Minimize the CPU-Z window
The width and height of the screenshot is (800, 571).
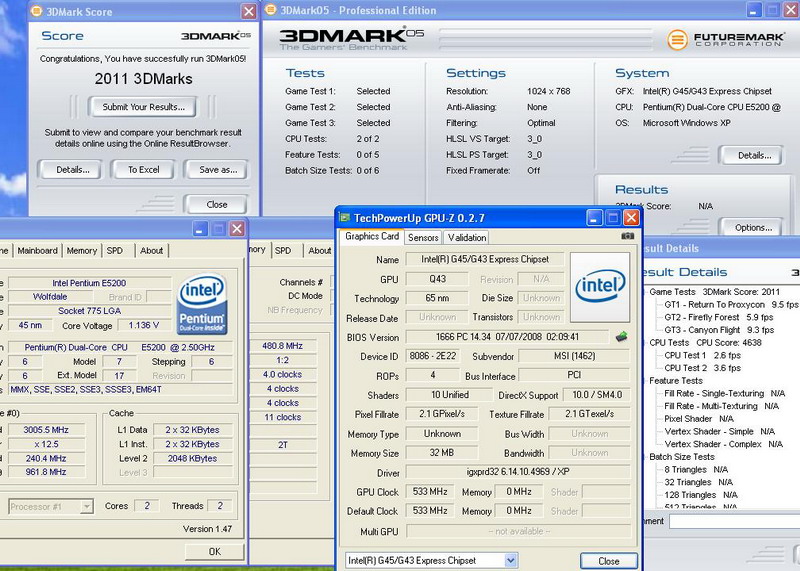[199, 229]
